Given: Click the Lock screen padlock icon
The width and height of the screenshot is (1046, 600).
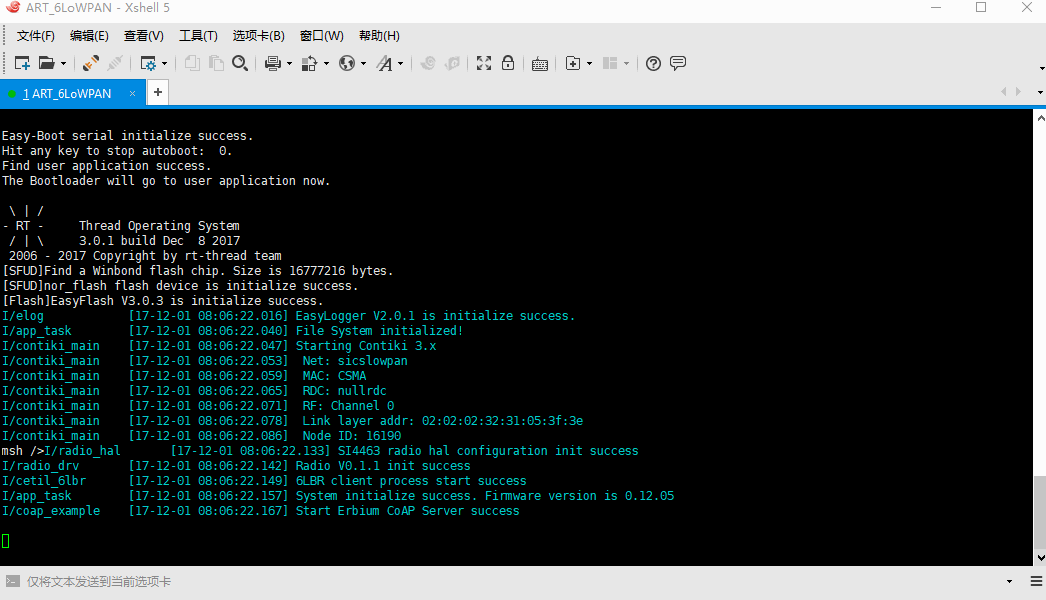Looking at the screenshot, I should point(508,63).
